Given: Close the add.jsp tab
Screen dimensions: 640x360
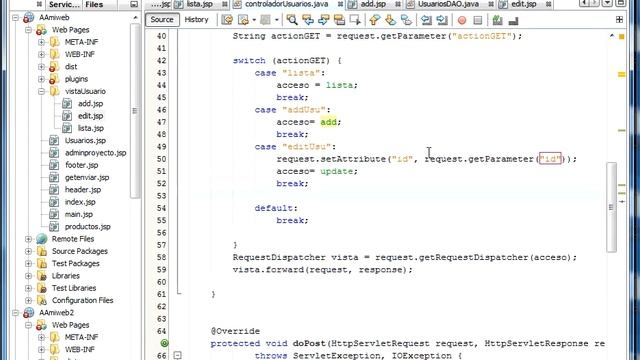Looking at the screenshot, I should (398, 4).
